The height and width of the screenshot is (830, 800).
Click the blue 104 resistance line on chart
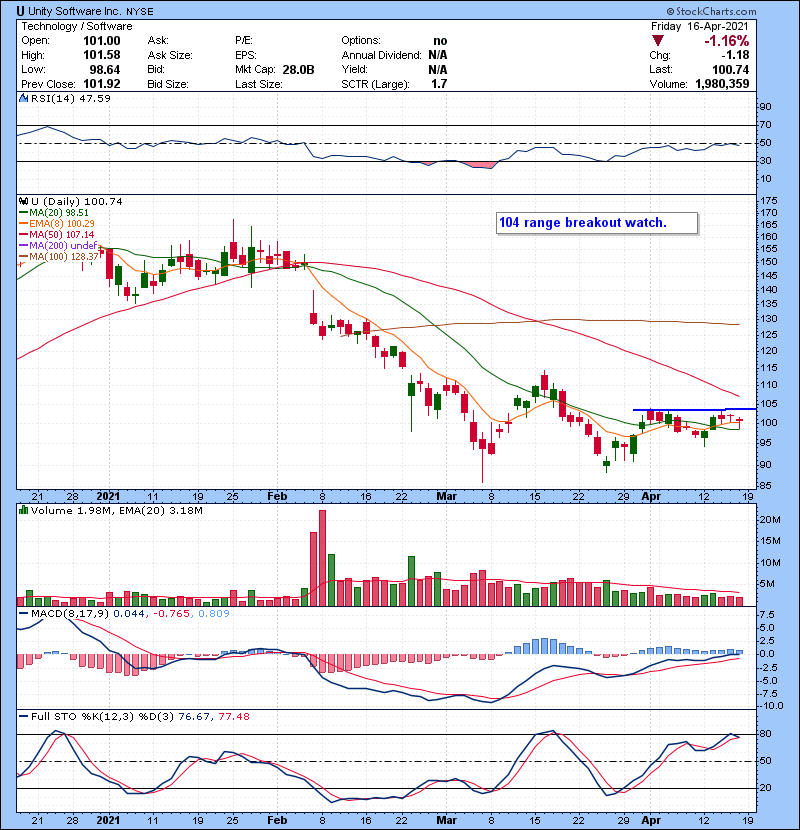(x=695, y=409)
